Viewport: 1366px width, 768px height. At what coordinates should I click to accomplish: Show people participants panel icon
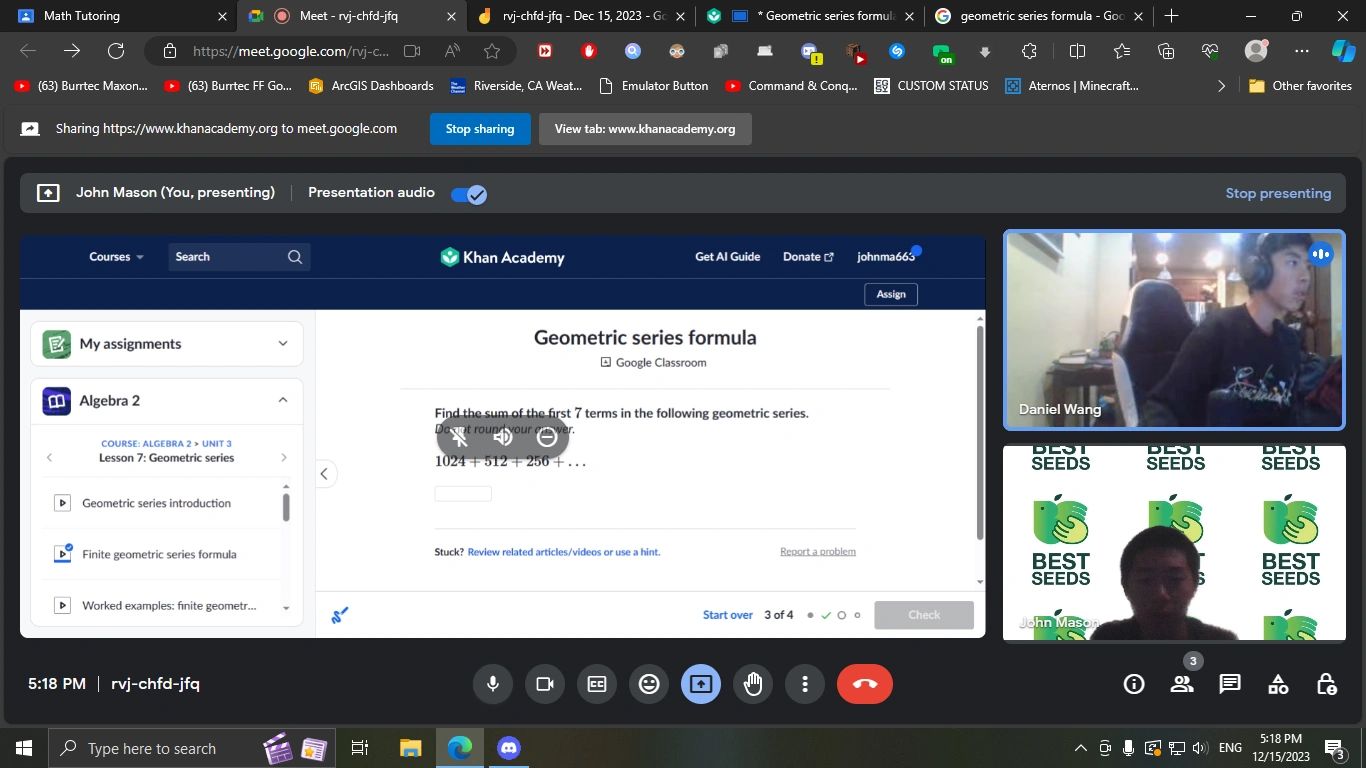[x=1182, y=684]
